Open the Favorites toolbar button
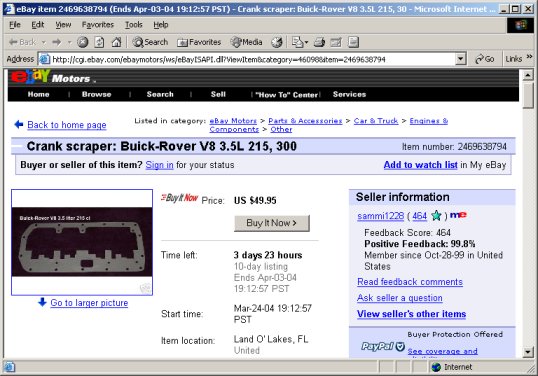 [x=199, y=42]
